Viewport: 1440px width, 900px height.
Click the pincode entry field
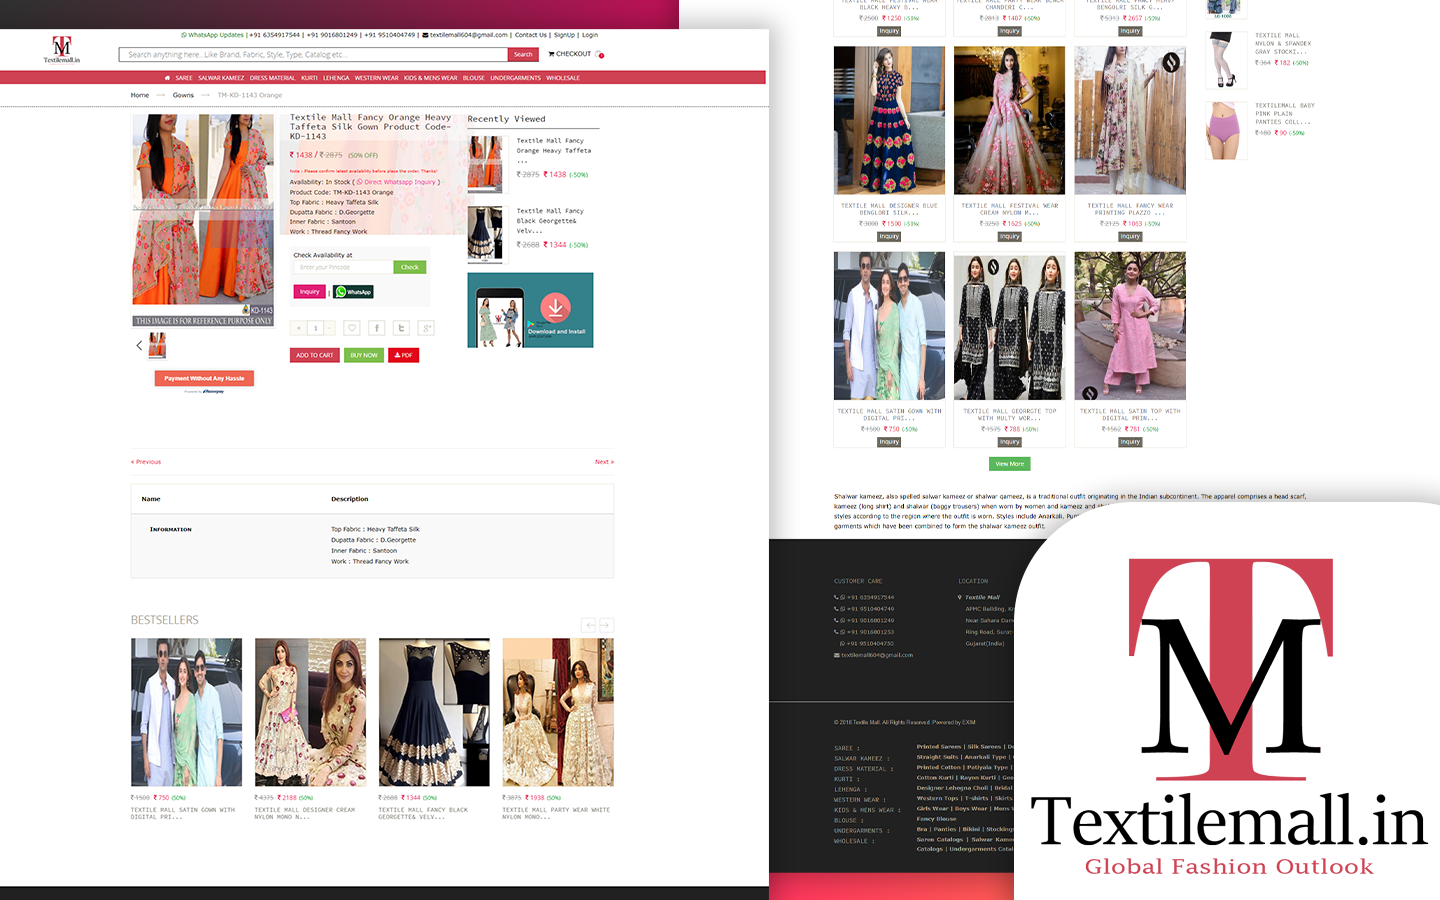click(x=343, y=267)
